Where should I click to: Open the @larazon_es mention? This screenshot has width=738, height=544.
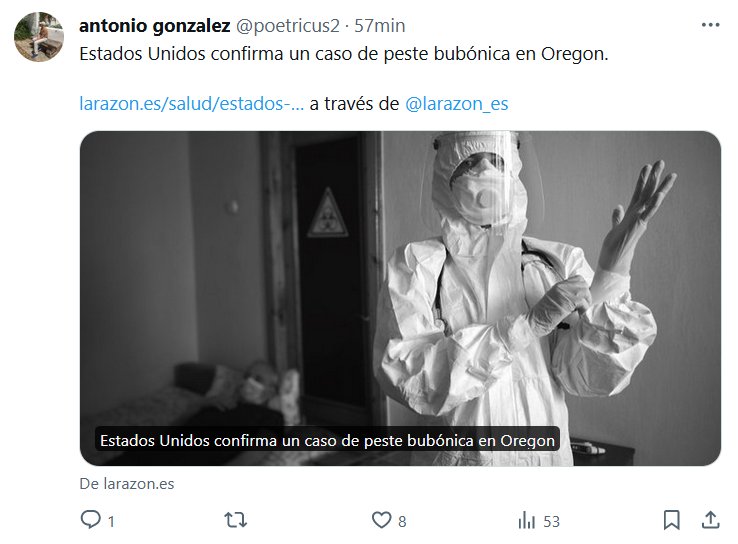(x=457, y=104)
